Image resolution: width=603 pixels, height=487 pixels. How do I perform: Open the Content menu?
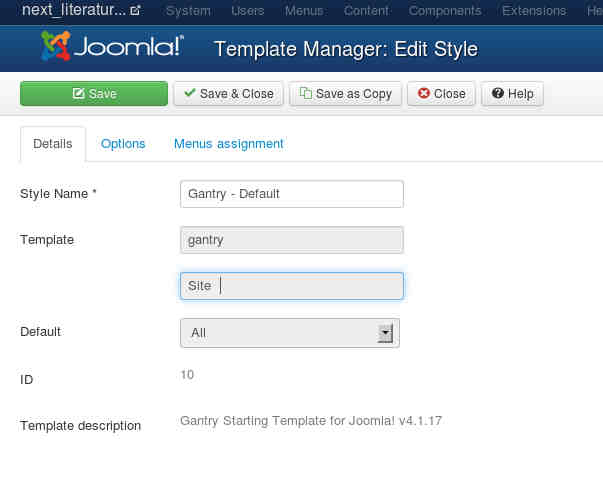366,11
